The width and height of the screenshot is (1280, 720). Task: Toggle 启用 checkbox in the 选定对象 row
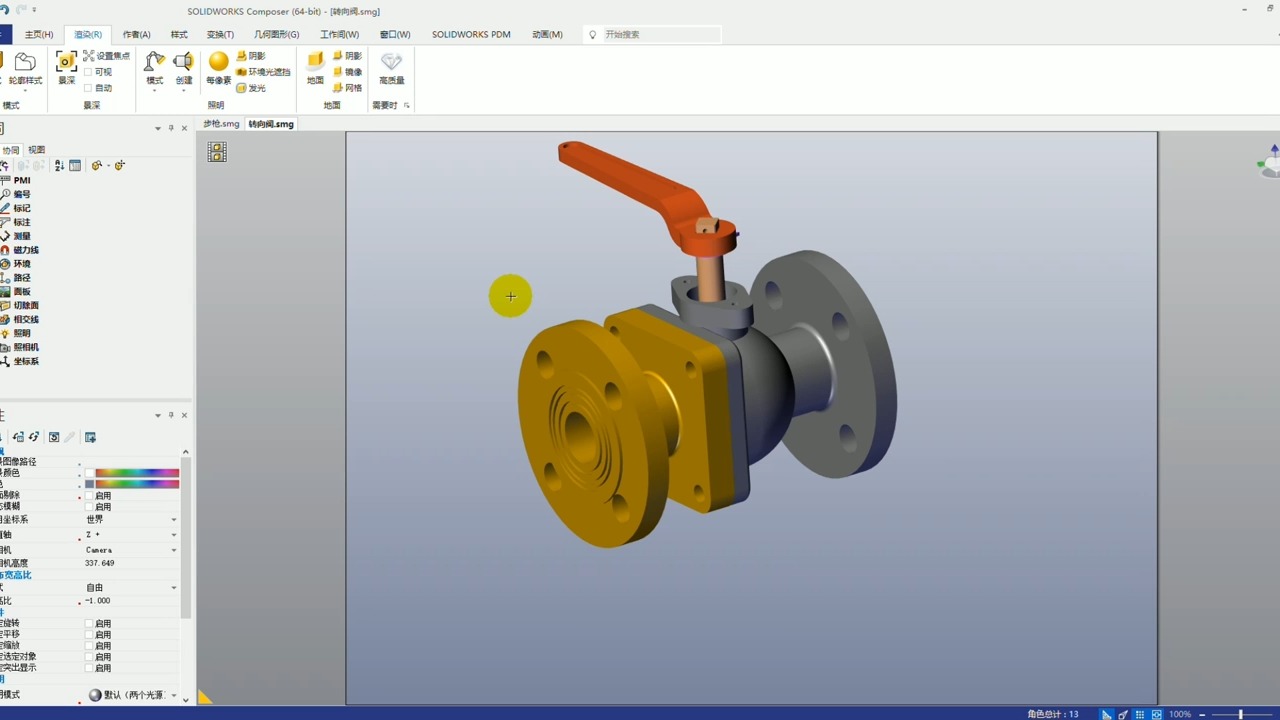coord(89,656)
